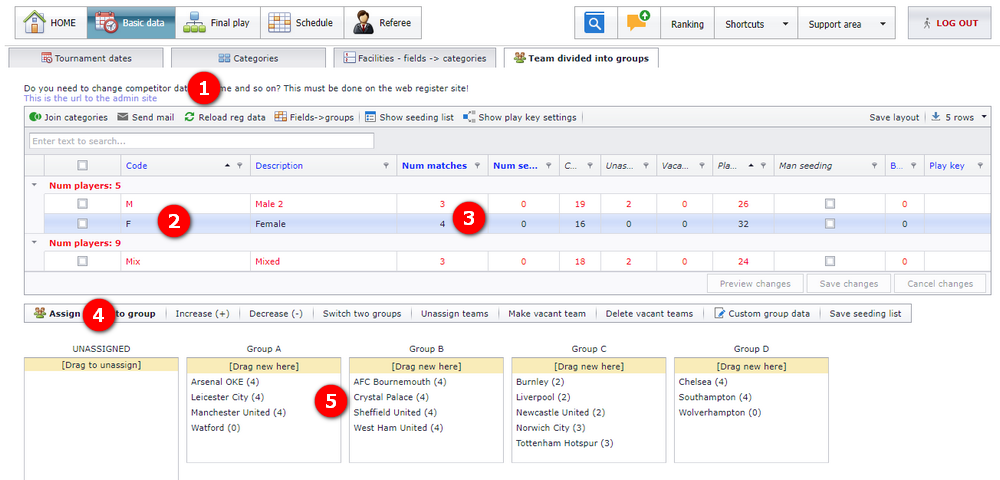
Task: Expand the Support area dropdown
Action: coord(846,24)
